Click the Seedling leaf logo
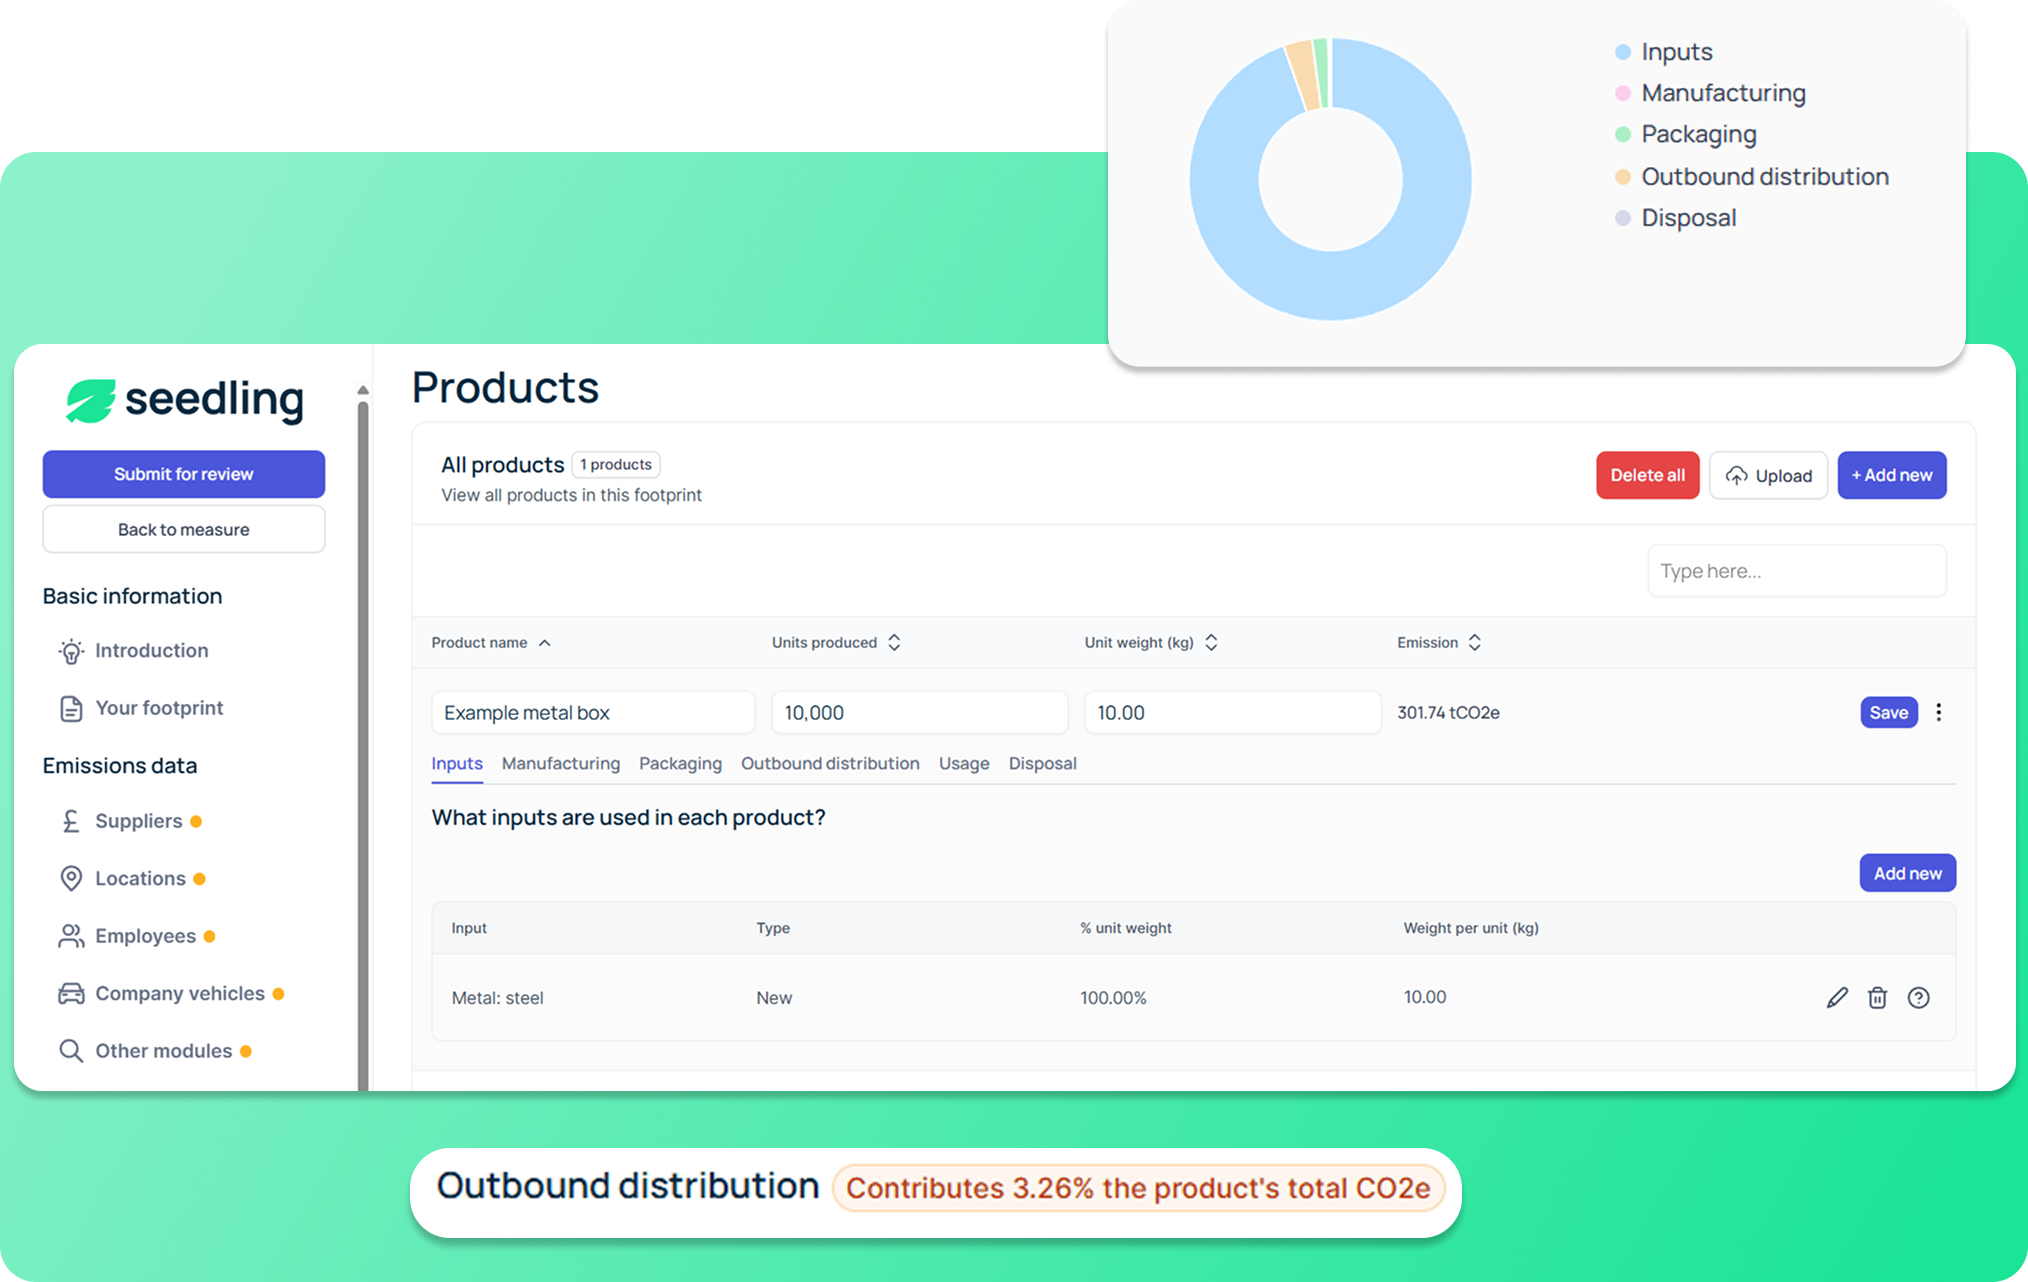 click(x=91, y=400)
